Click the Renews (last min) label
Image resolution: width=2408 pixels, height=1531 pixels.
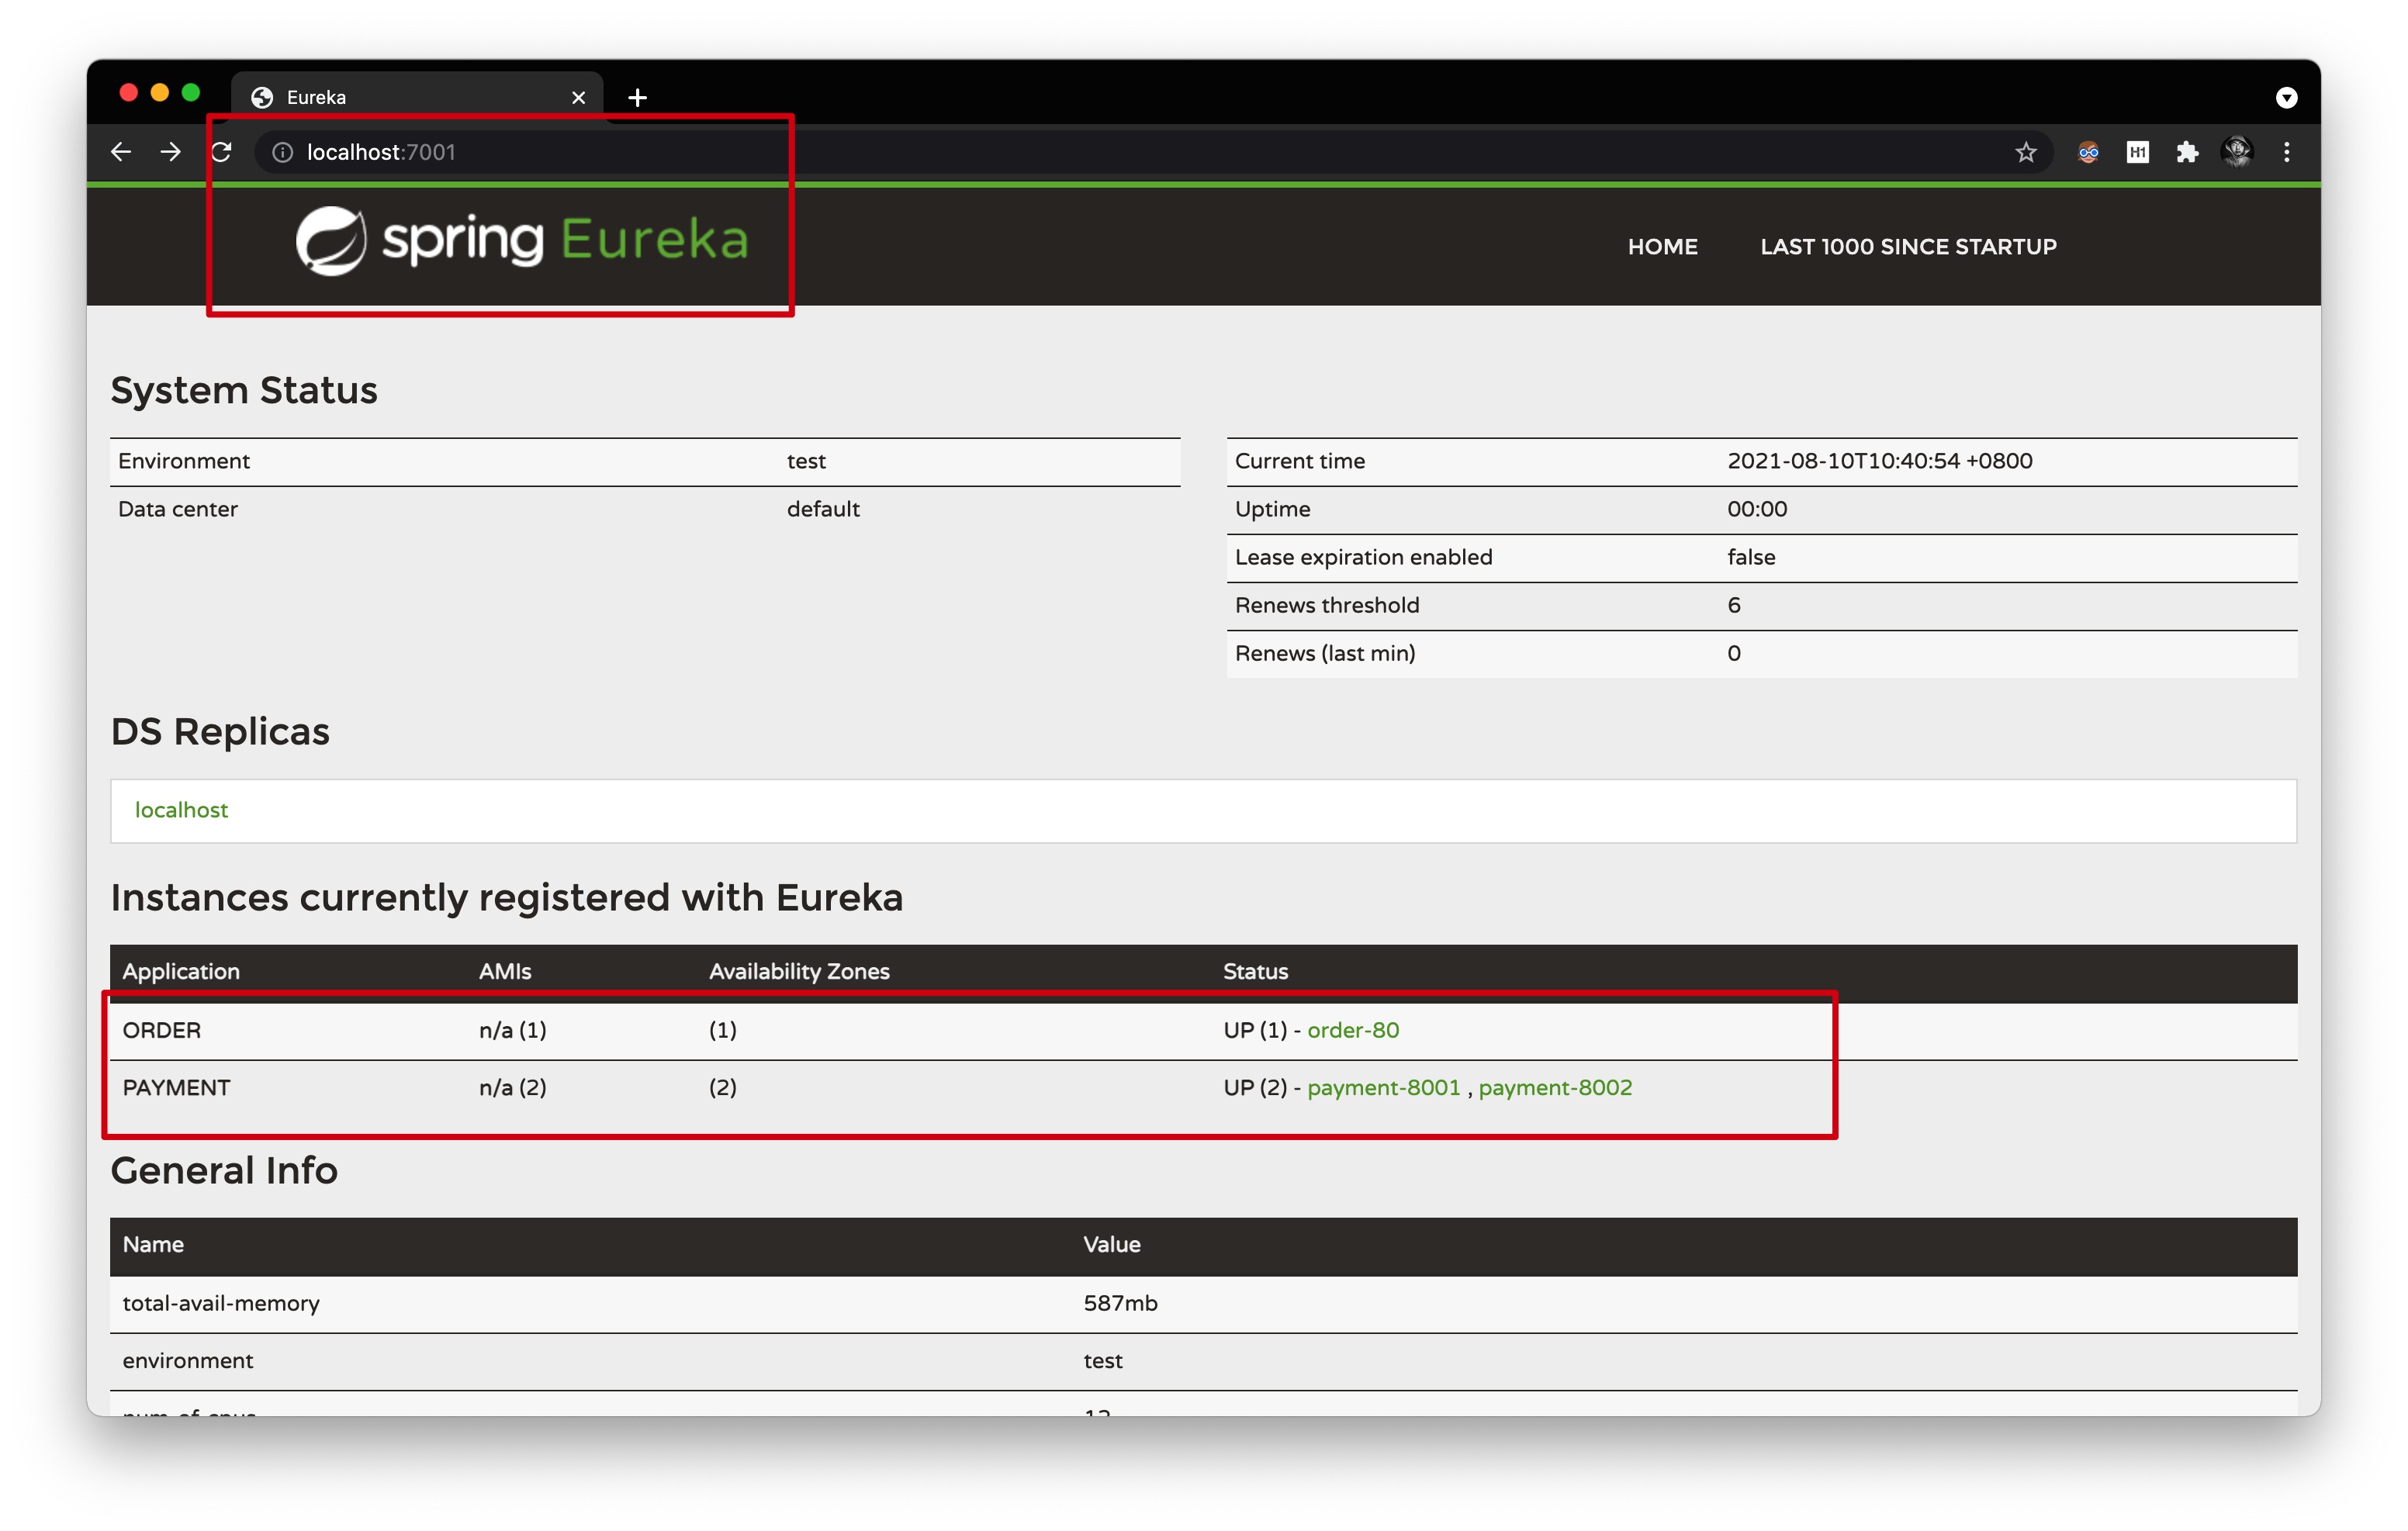tap(1325, 653)
